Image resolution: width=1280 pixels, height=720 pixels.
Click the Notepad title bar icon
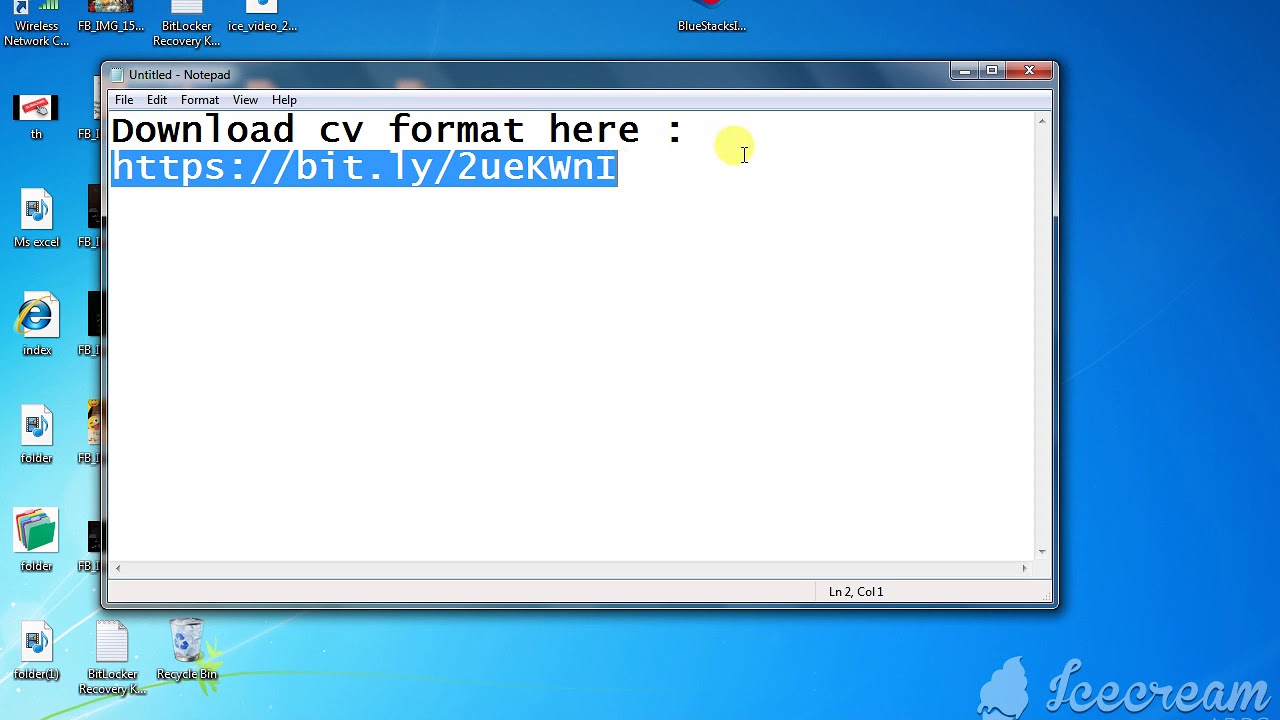click(x=117, y=75)
